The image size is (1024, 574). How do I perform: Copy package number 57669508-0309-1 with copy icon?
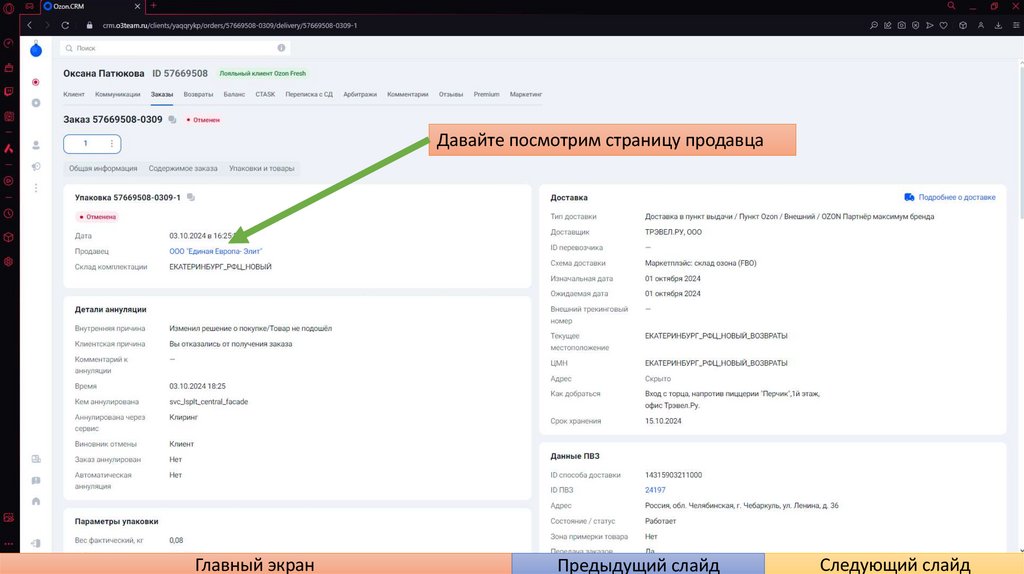coord(191,197)
